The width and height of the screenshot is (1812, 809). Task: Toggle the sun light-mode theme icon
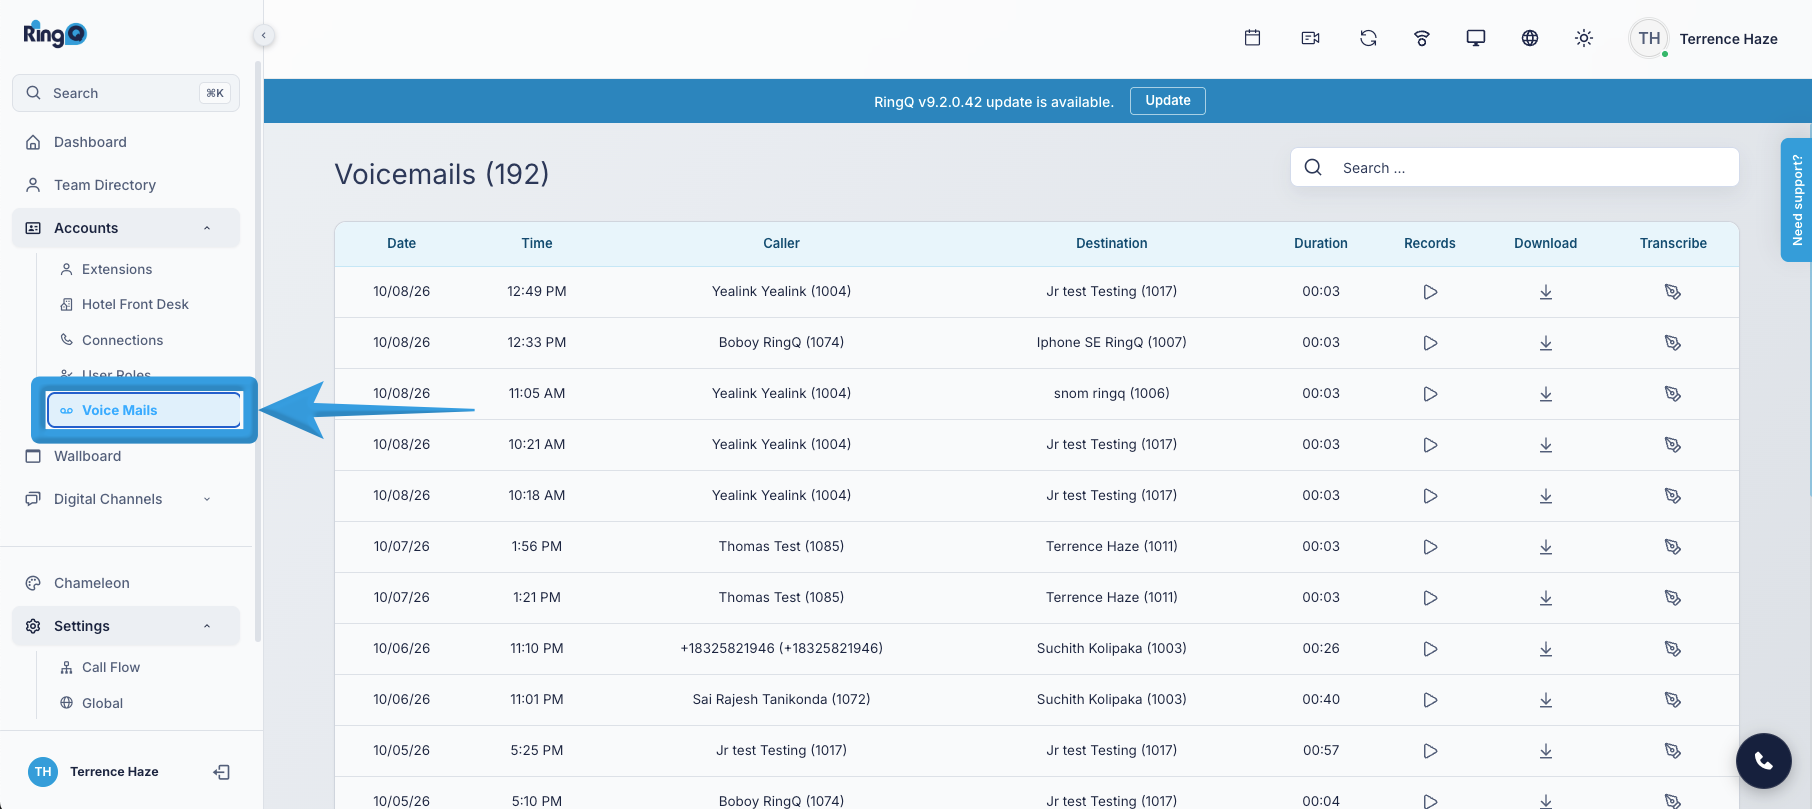[1584, 38]
